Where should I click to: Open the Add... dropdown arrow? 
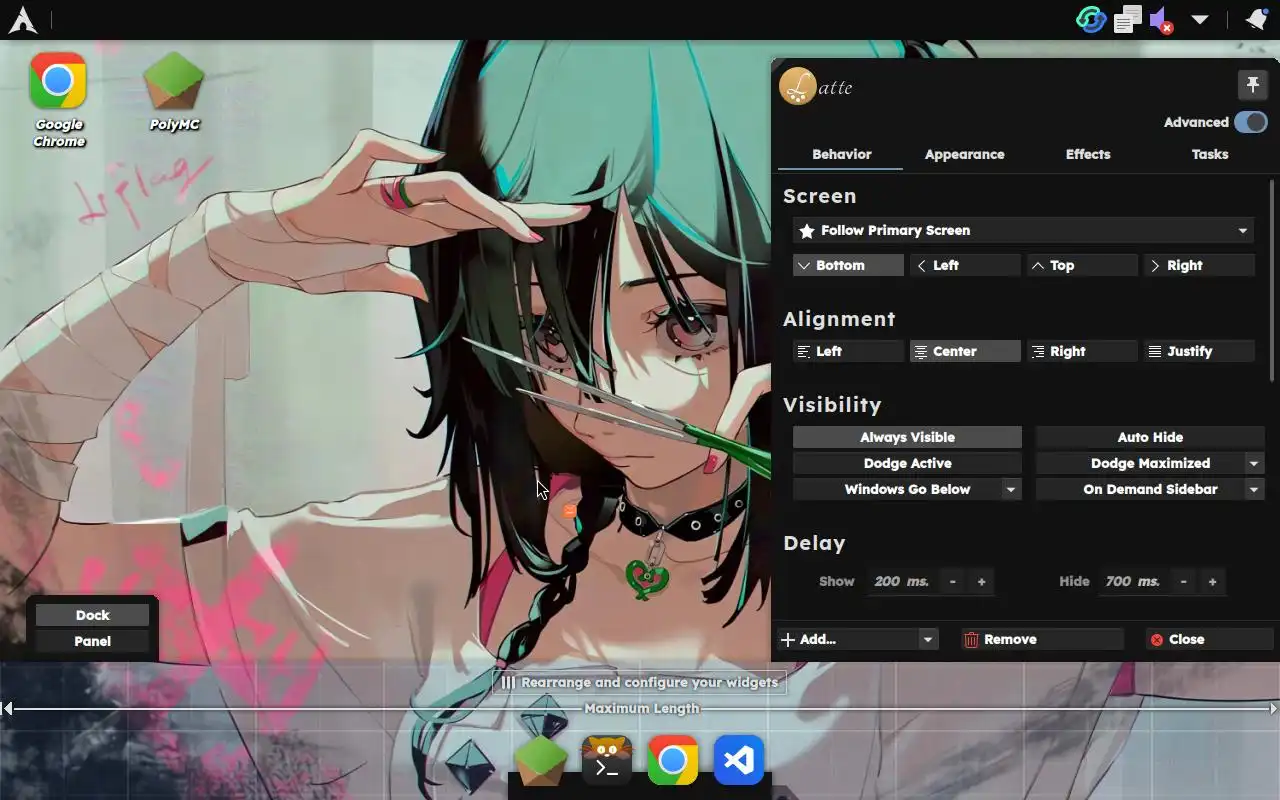(x=928, y=639)
